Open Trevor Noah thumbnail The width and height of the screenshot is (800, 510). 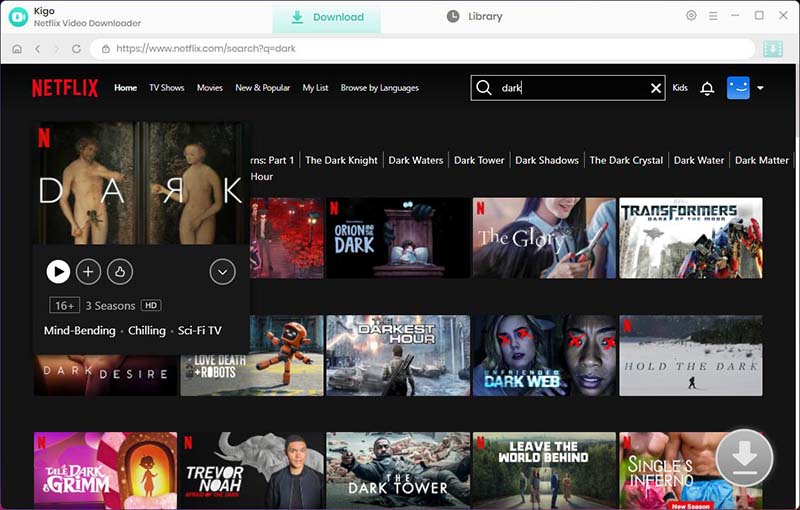pyautogui.click(x=252, y=470)
